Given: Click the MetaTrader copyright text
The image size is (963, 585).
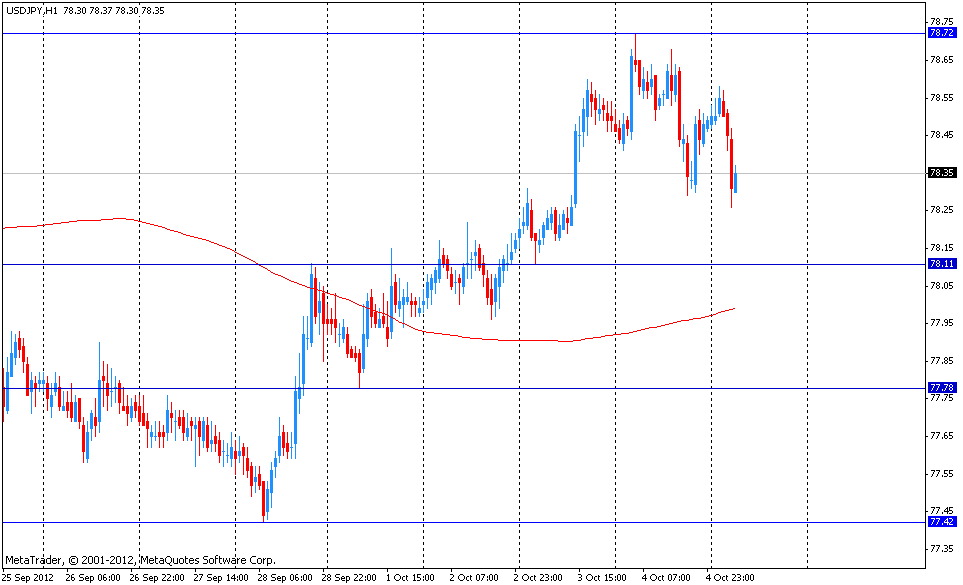Looking at the screenshot, I should tap(140, 560).
